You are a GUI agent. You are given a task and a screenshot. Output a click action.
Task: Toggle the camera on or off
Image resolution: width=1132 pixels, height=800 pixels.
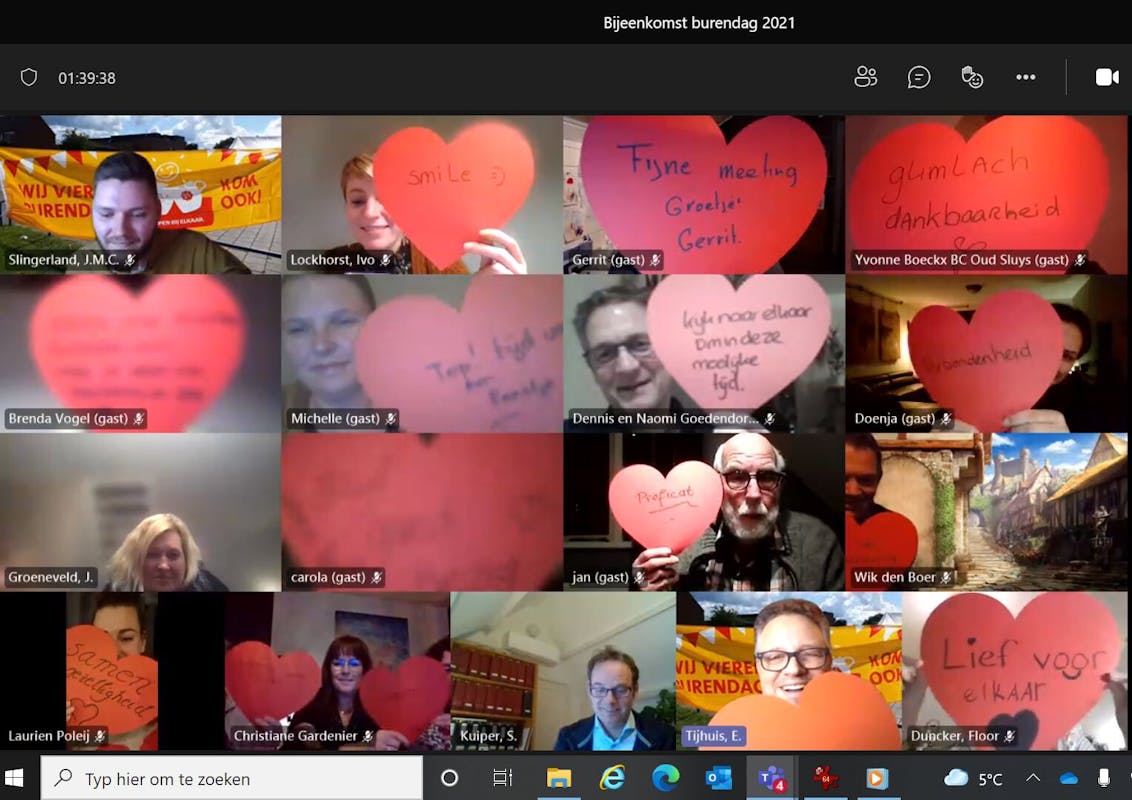tap(1107, 77)
